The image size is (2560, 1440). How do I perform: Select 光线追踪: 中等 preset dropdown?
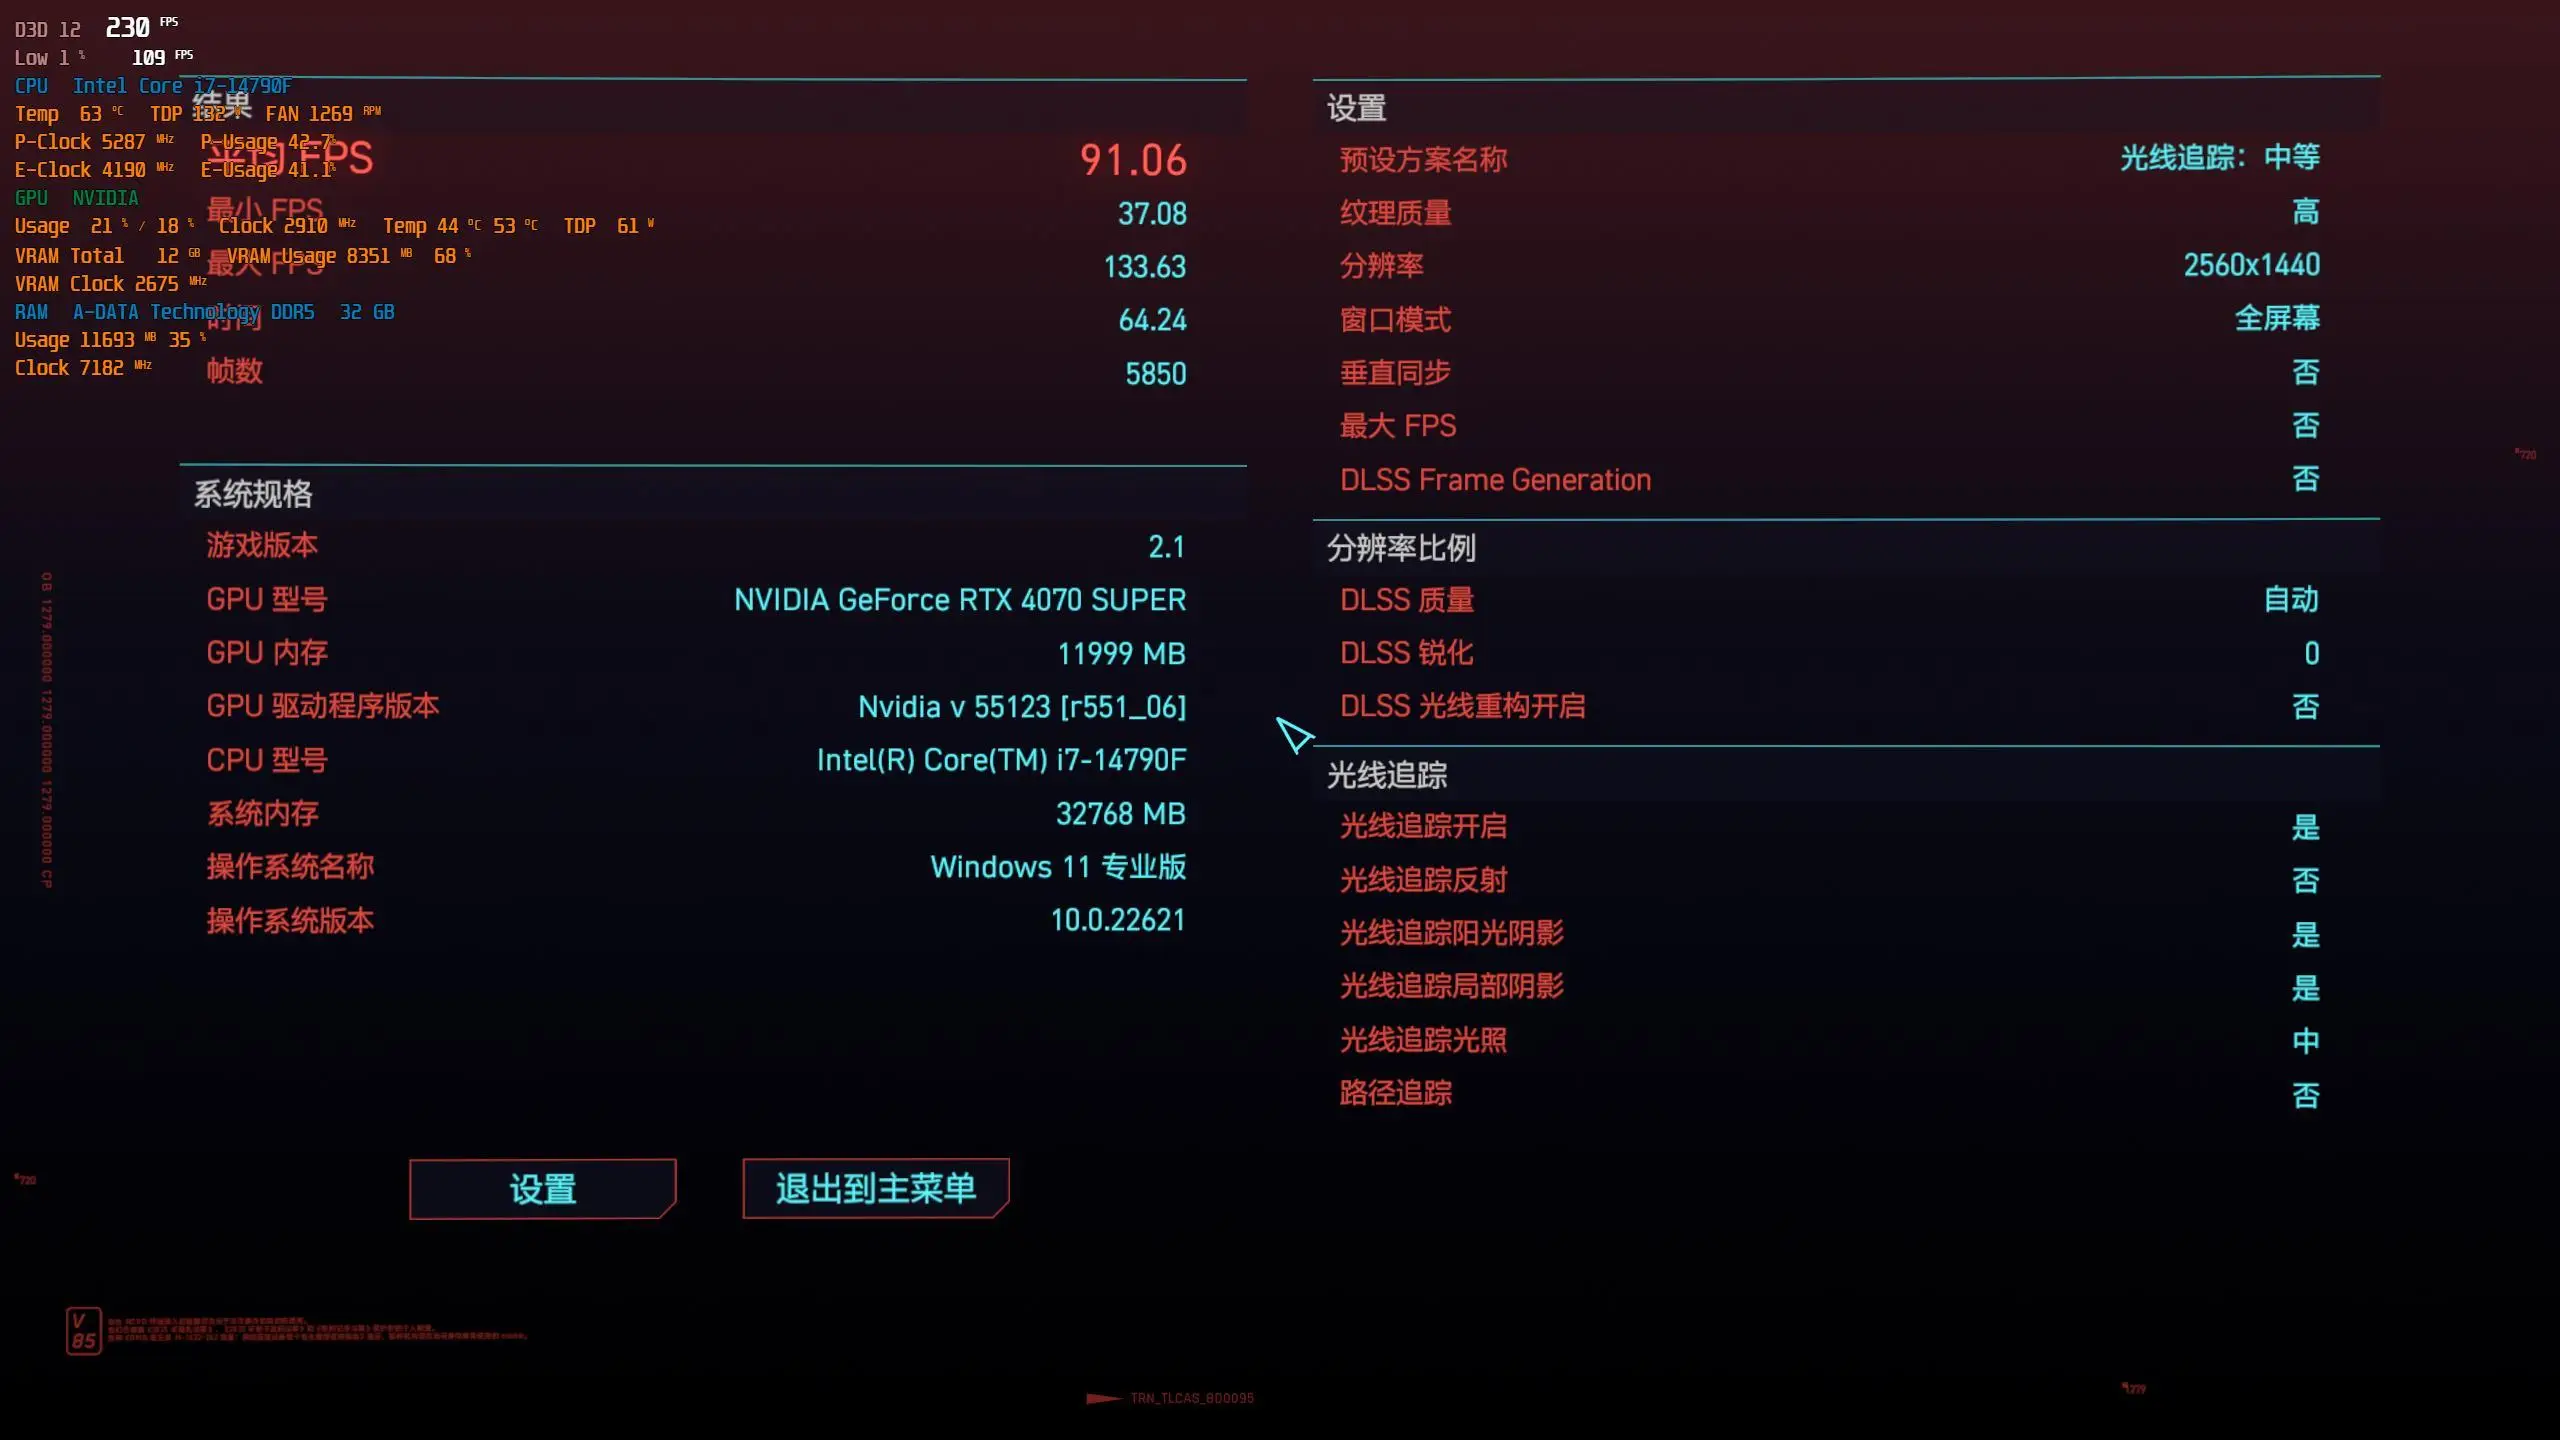[x=2219, y=158]
